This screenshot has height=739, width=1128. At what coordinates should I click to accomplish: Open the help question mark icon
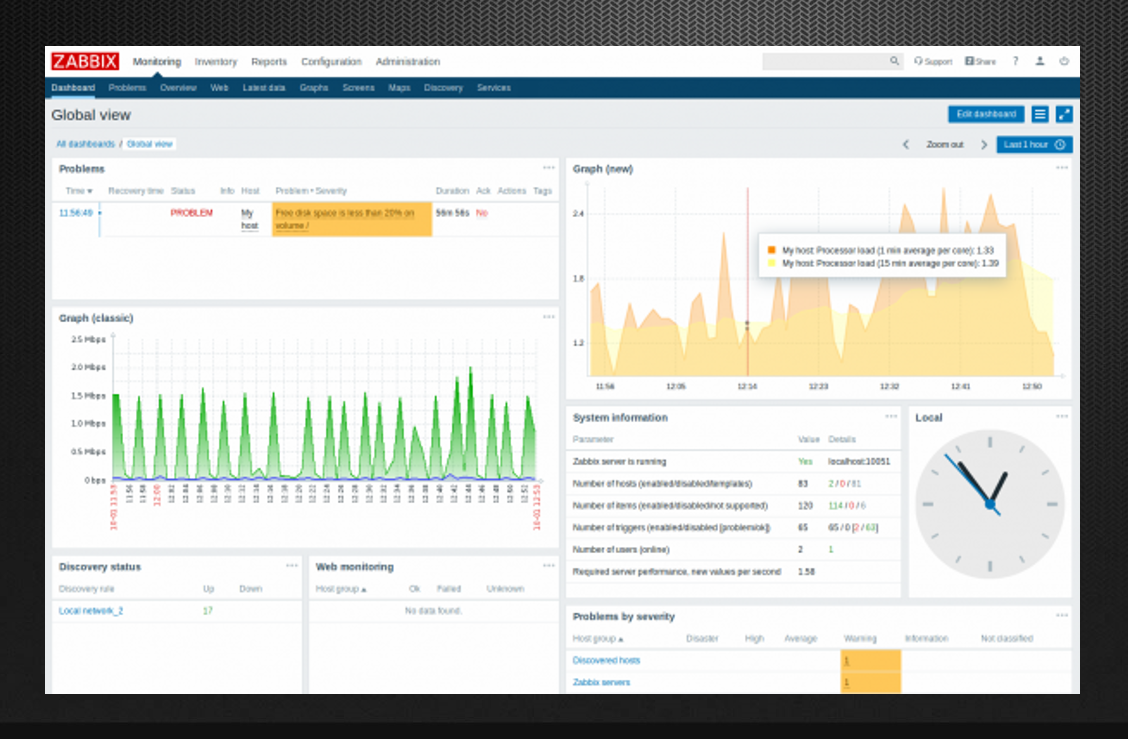[1015, 62]
